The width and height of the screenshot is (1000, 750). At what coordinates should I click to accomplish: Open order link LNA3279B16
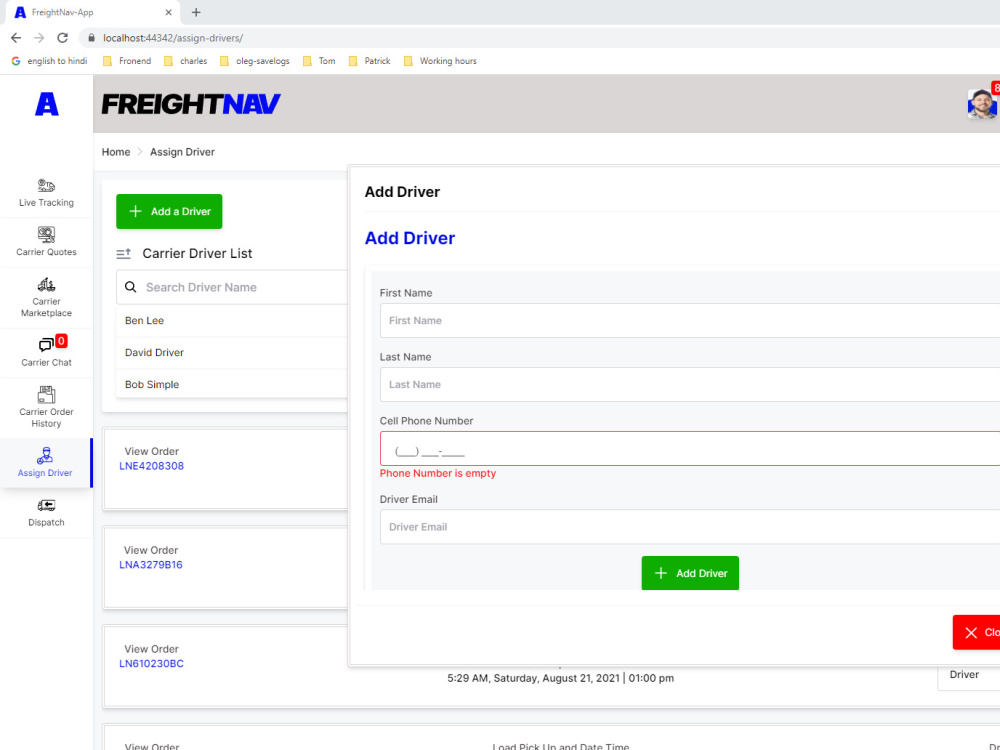point(151,565)
